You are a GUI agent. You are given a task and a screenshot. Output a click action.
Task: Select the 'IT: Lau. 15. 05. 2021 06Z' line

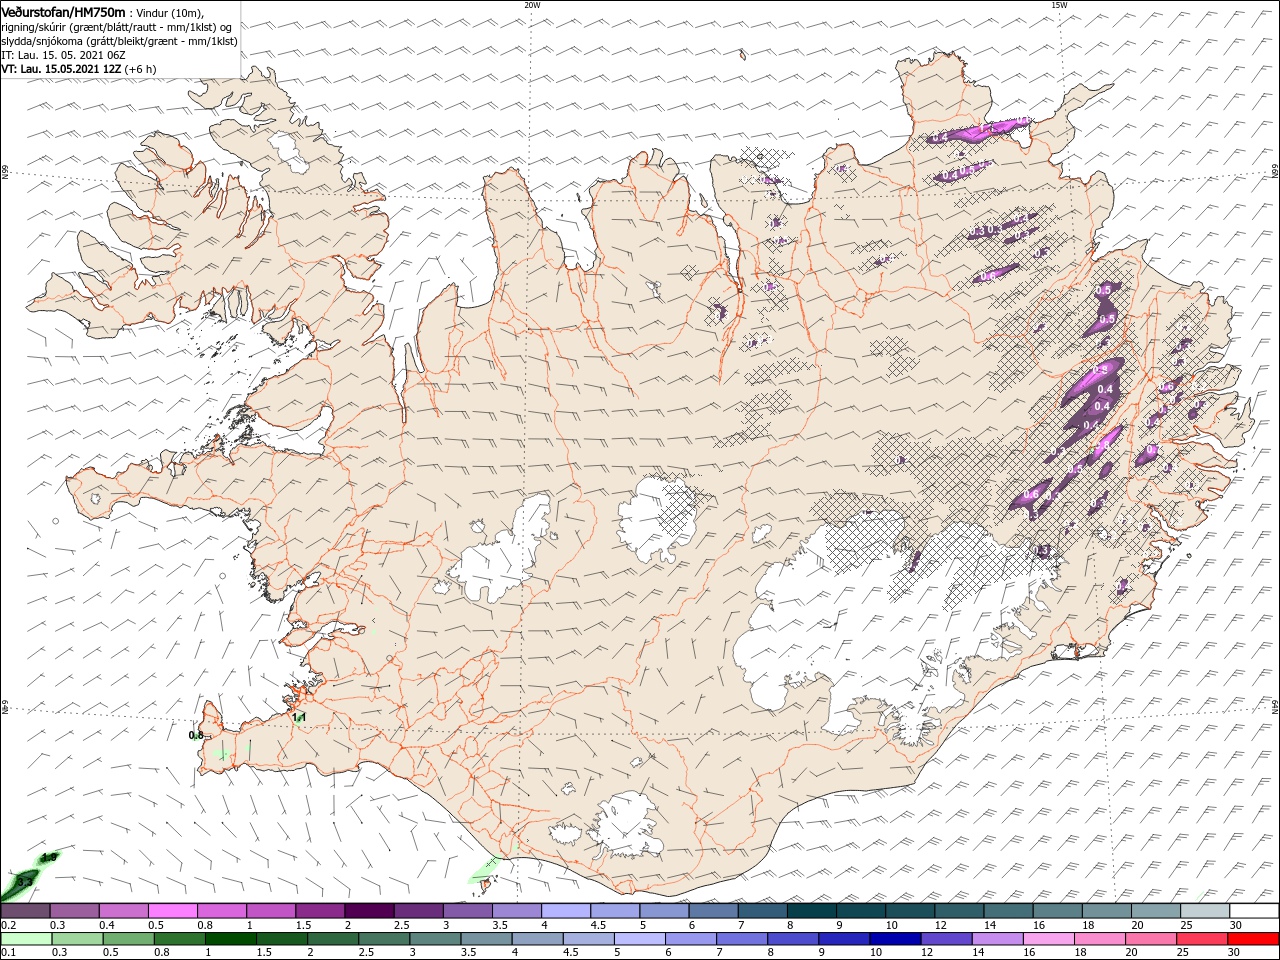pos(65,55)
